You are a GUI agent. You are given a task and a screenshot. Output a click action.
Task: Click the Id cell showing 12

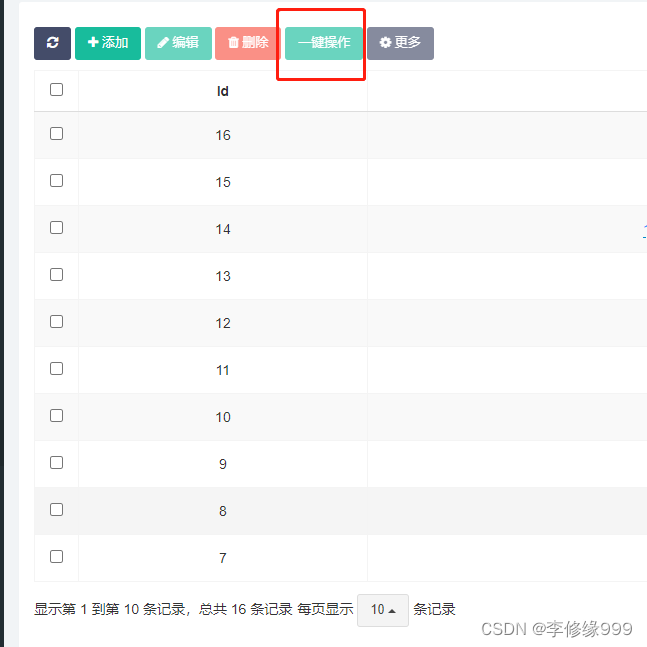click(223, 324)
